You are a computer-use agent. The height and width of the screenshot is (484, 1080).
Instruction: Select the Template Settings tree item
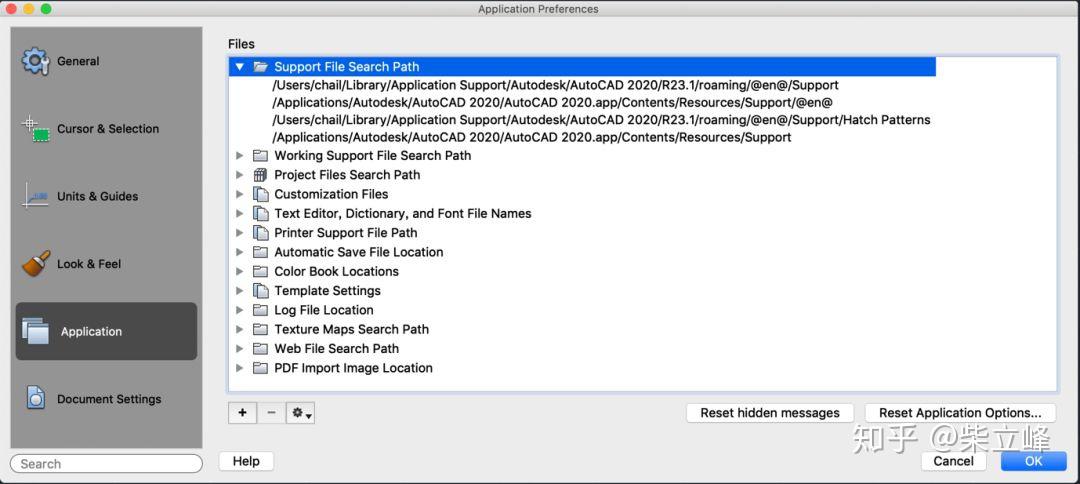[x=327, y=291]
